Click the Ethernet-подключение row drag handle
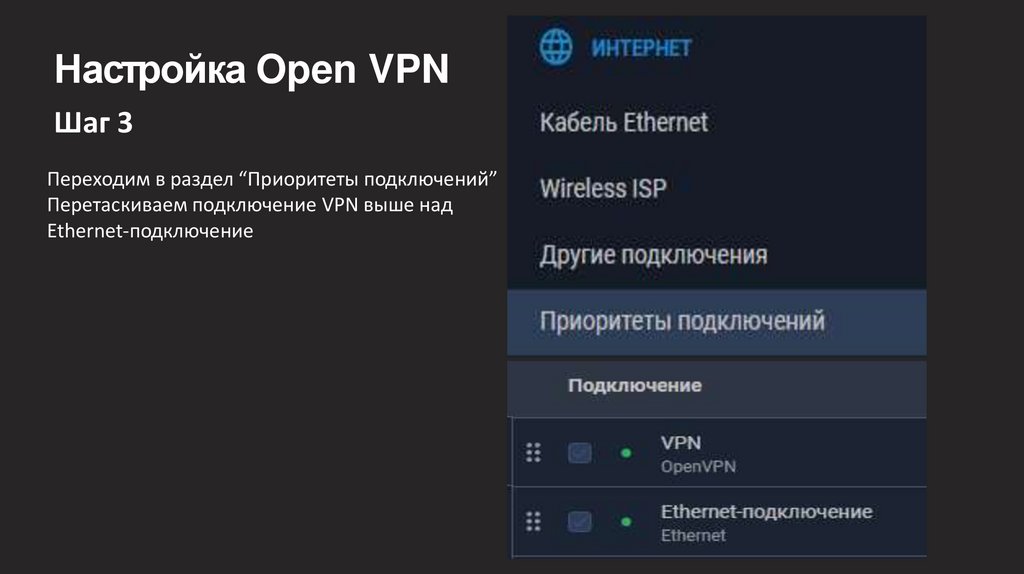 [x=533, y=521]
